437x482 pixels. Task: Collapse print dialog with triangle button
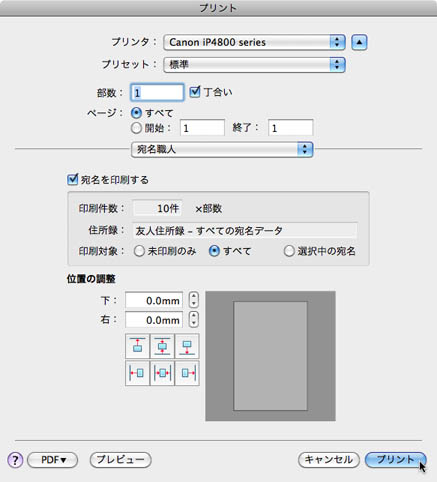359,42
